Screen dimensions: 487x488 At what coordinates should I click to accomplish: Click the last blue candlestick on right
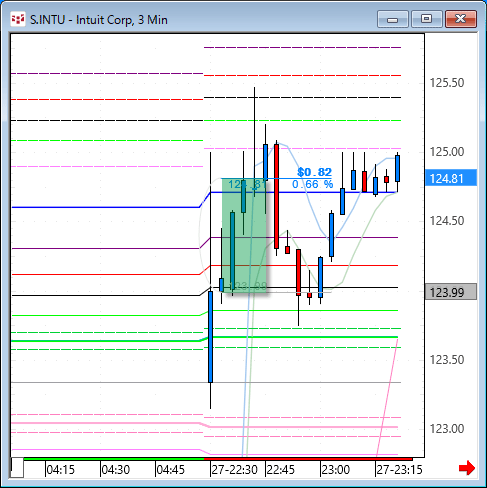point(397,168)
